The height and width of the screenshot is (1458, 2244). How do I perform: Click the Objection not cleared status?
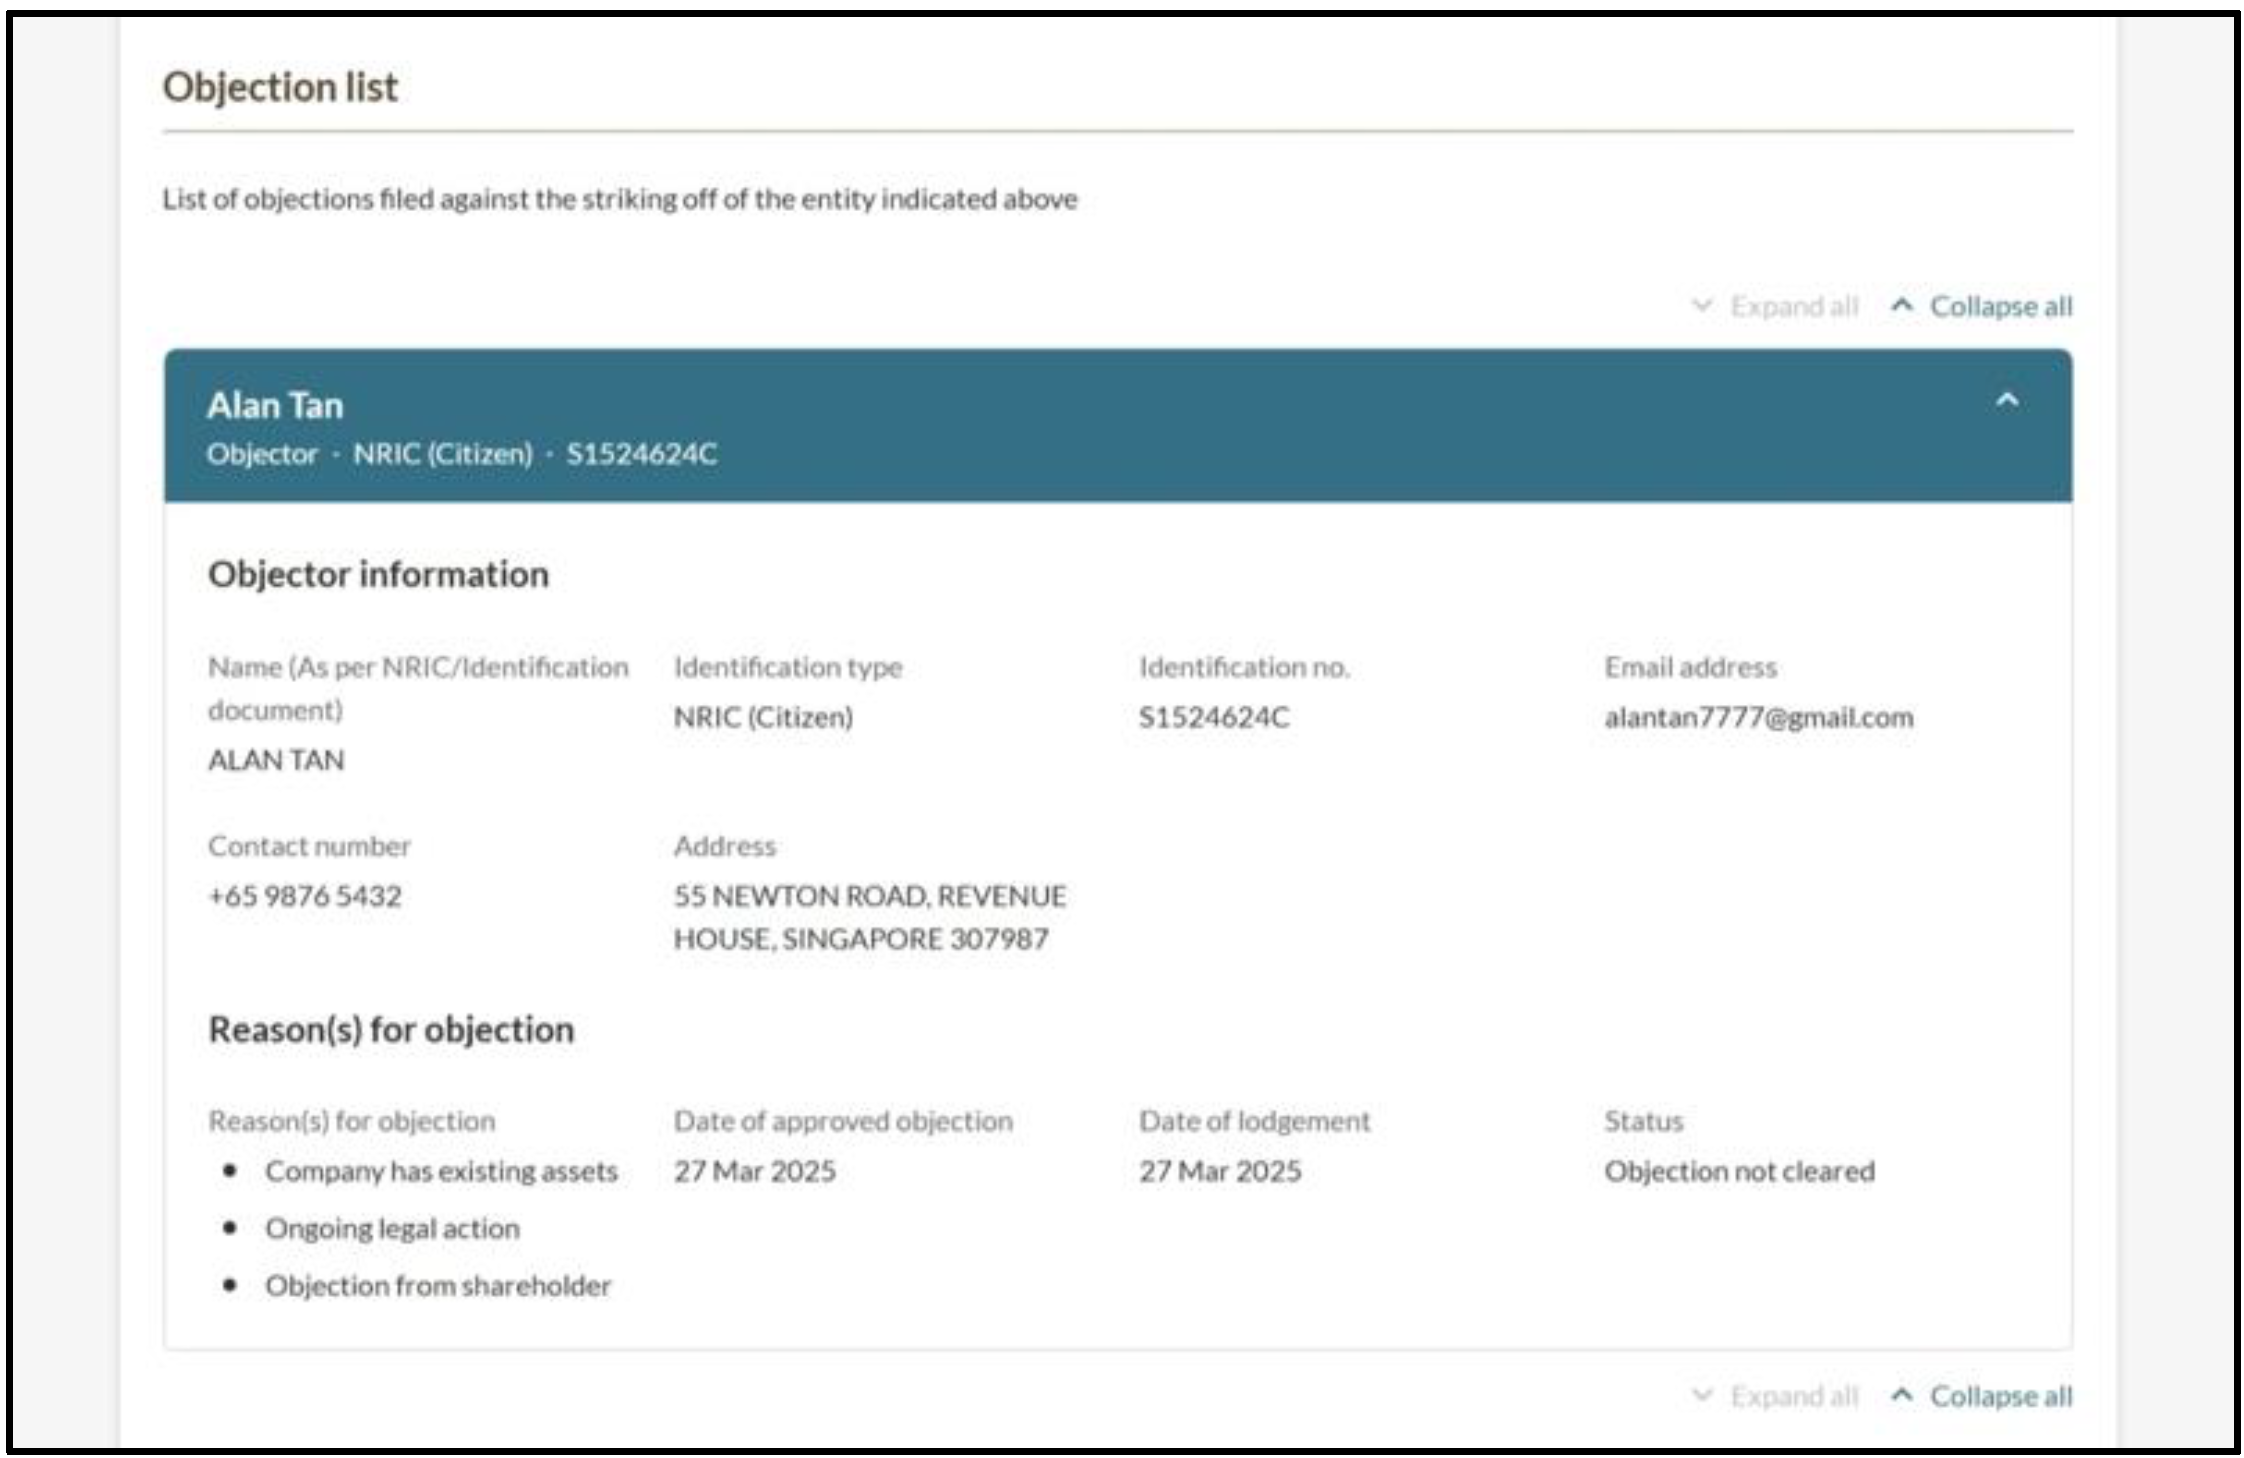click(x=1739, y=1171)
